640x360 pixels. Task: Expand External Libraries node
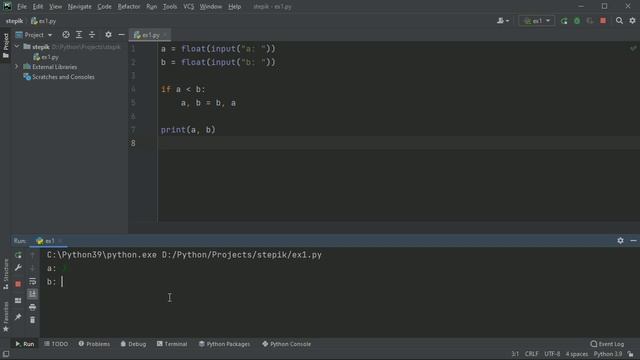click(x=17, y=67)
